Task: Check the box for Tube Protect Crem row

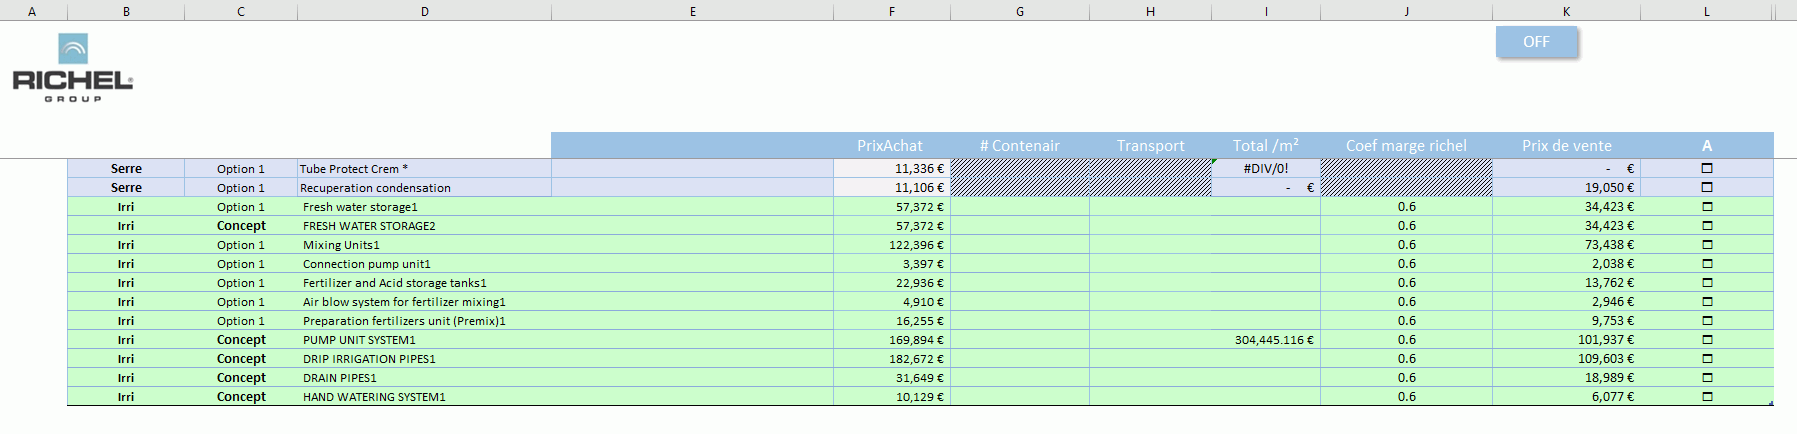Action: [x=1707, y=169]
